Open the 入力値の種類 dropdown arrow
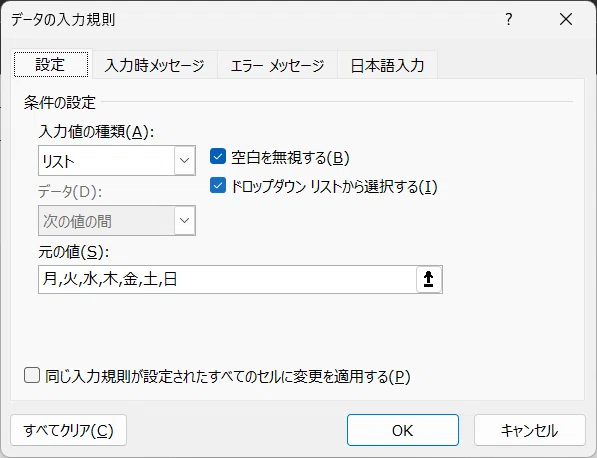The width and height of the screenshot is (597, 458). [x=185, y=160]
